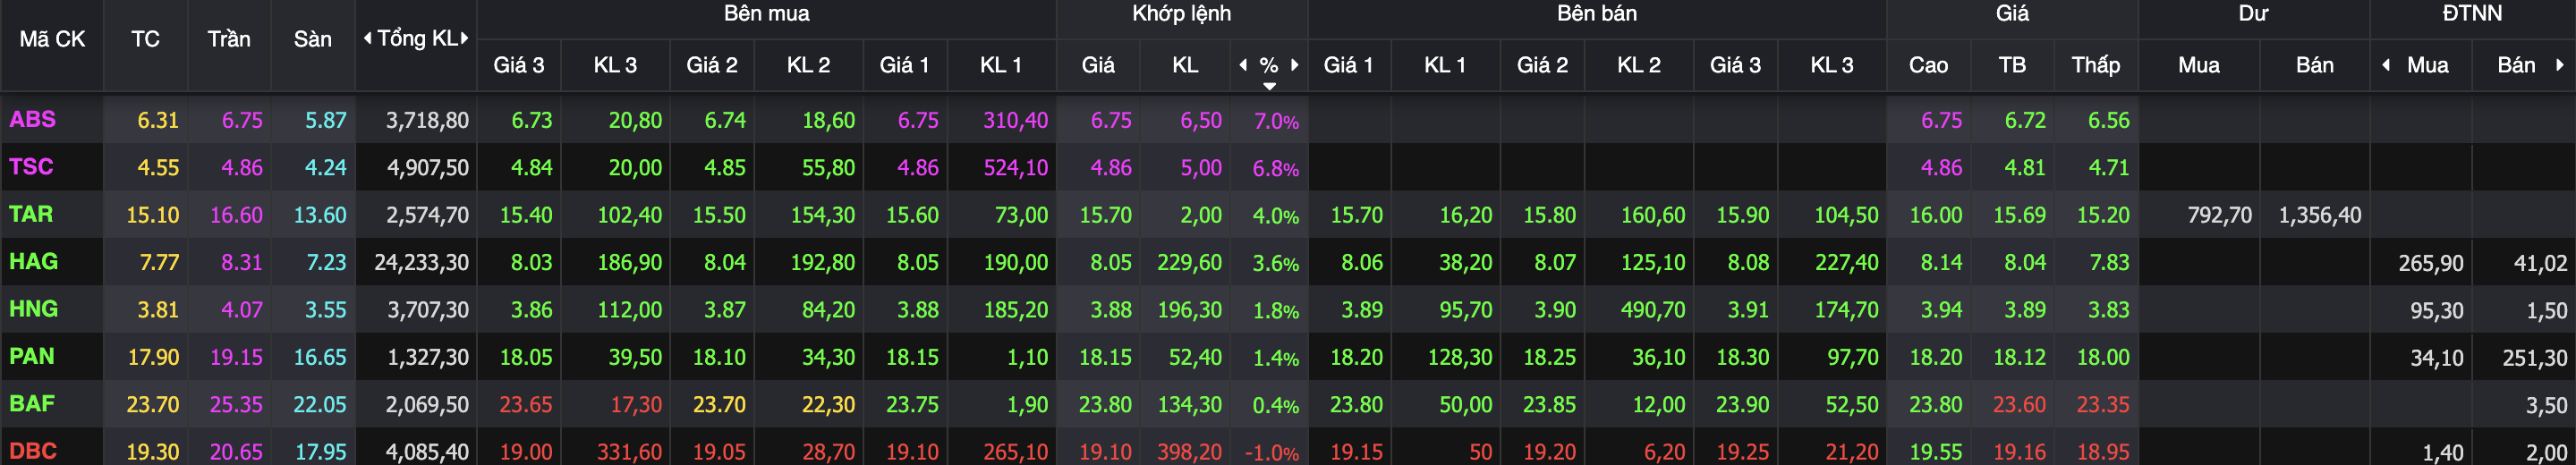The width and height of the screenshot is (2576, 465).
Task: Click HNG sell volume 490,70
Action: point(1652,310)
